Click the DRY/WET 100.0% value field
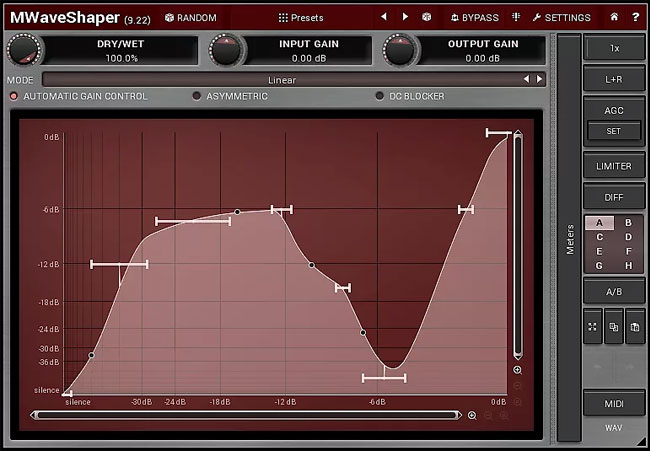The width and height of the screenshot is (650, 451). [x=121, y=50]
